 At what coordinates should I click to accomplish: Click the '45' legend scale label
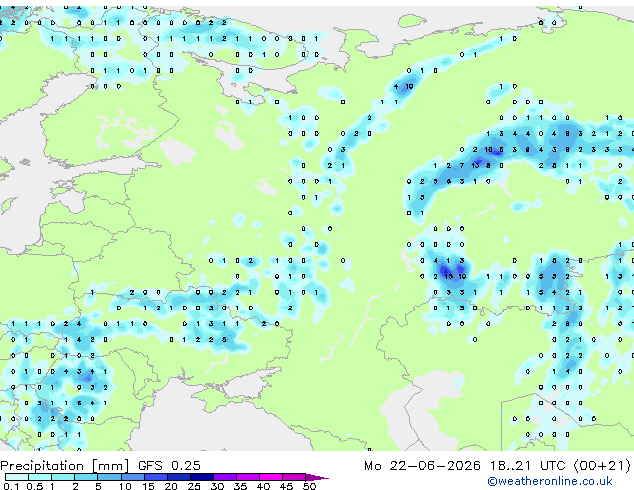pos(286,486)
